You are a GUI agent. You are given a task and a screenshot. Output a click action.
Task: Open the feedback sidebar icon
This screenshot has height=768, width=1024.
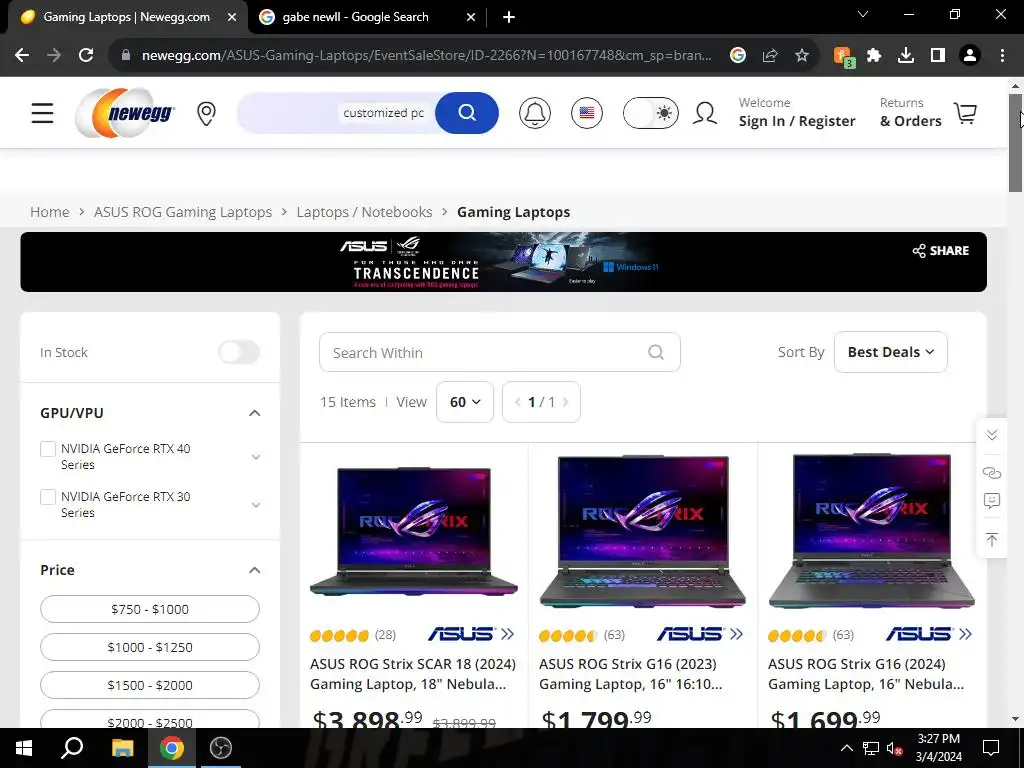991,501
